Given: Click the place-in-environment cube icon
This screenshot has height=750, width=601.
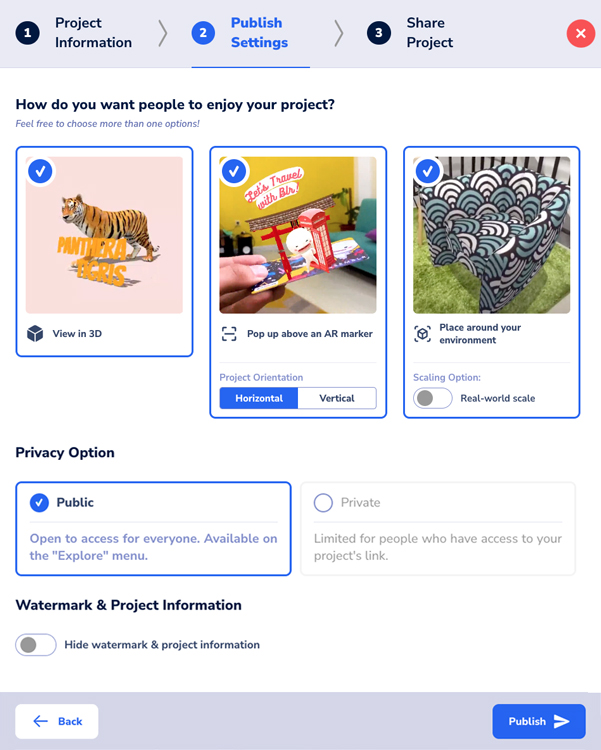Looking at the screenshot, I should [x=423, y=334].
